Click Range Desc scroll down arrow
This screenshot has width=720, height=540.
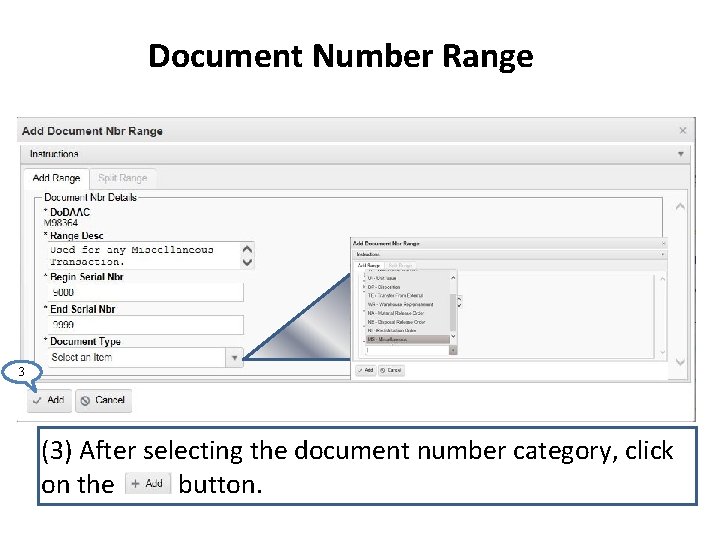(247, 263)
